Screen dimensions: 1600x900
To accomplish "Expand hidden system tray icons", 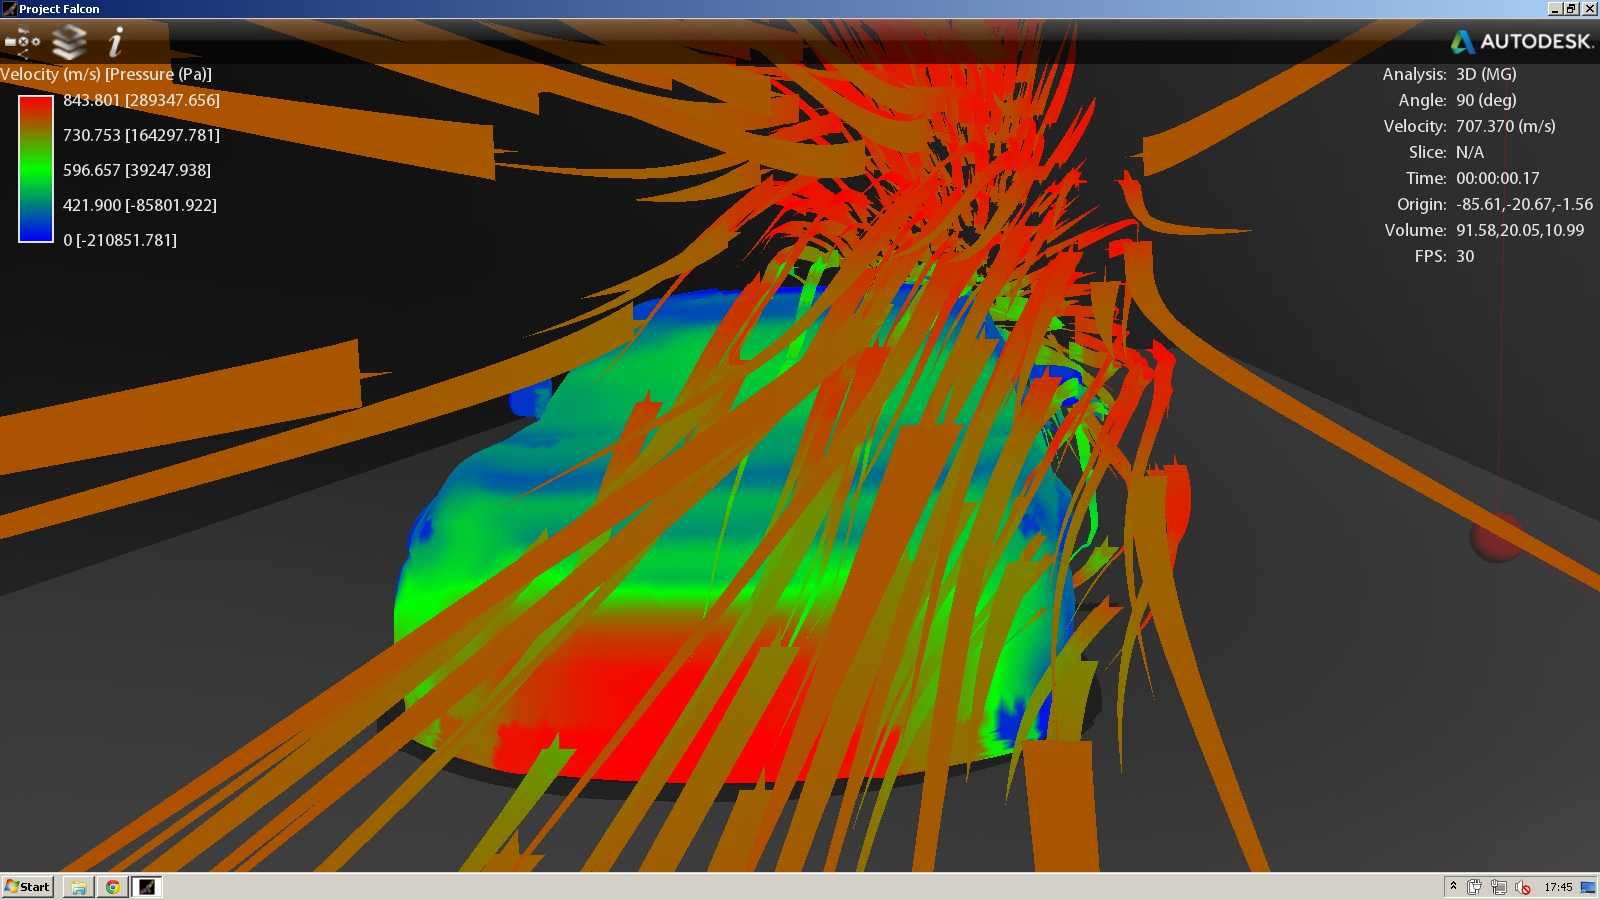I will pos(1453,886).
